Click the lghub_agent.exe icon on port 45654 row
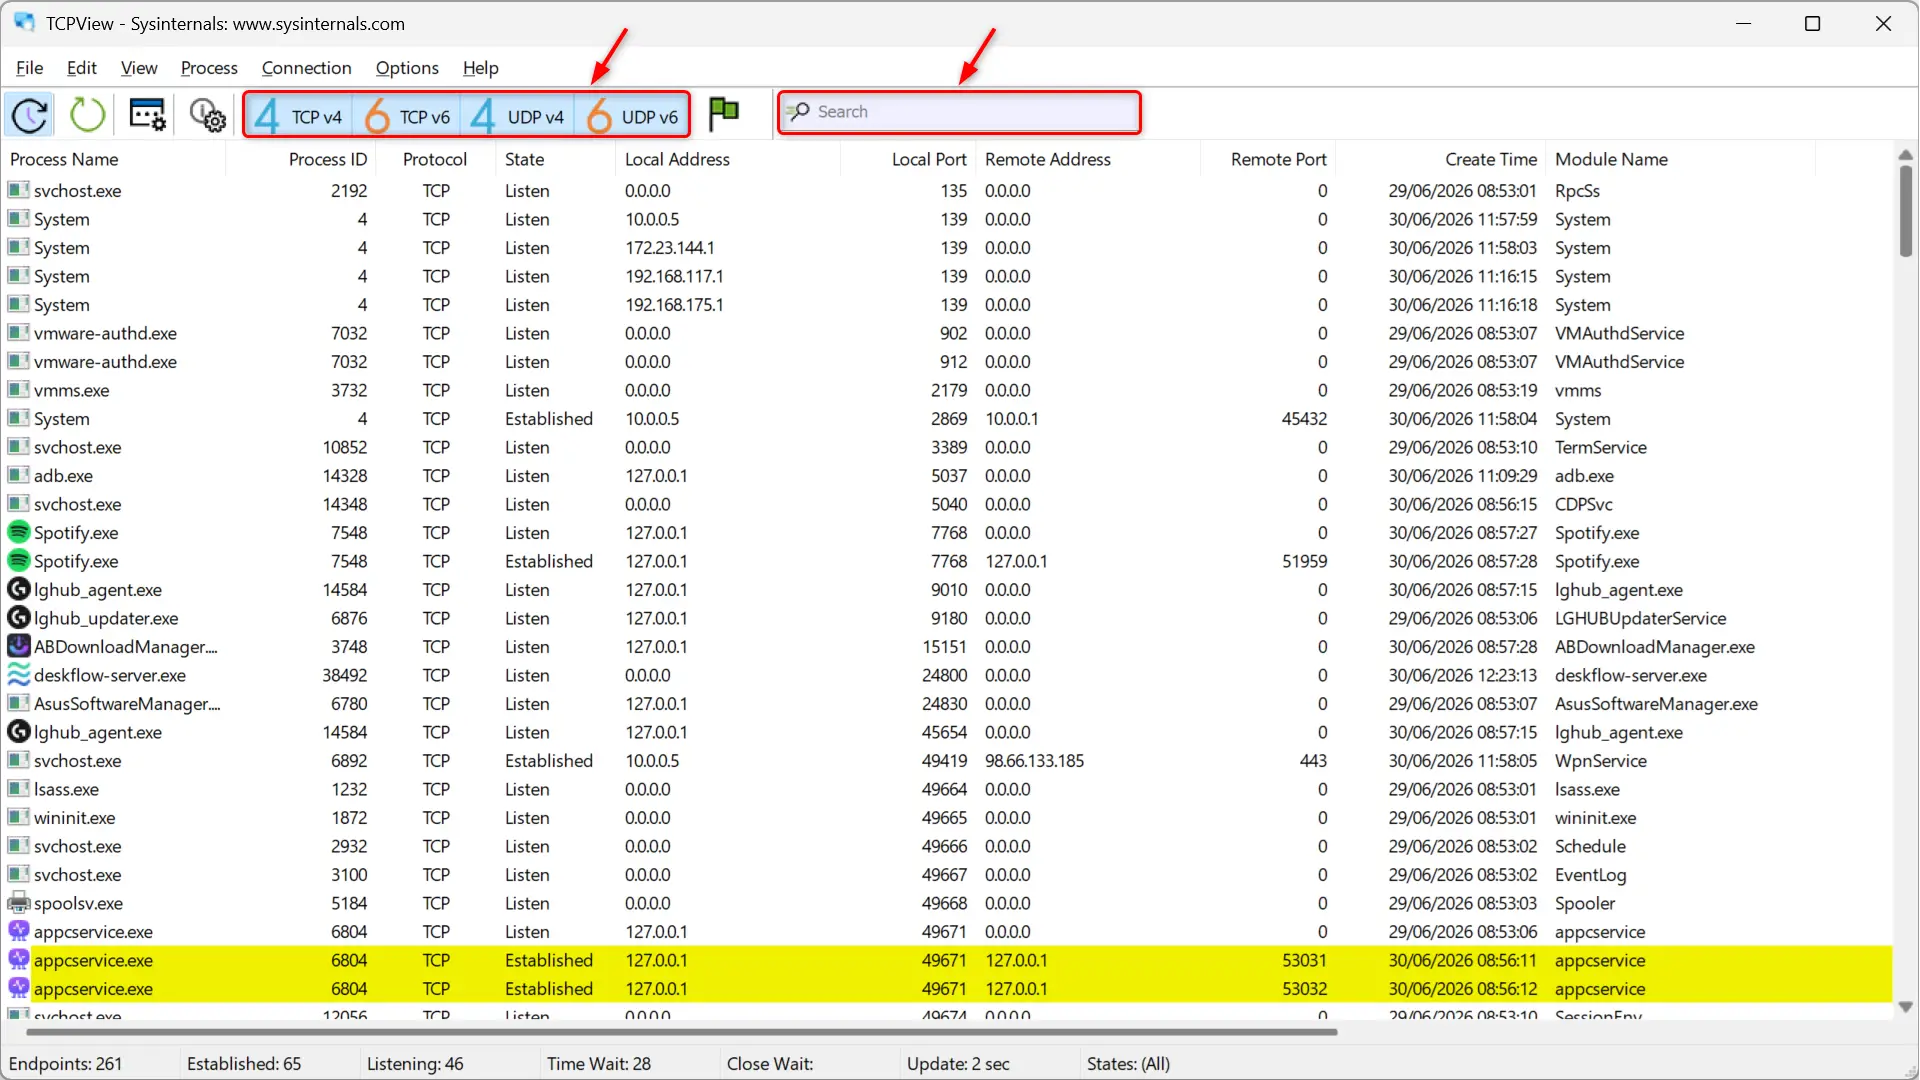This screenshot has width=1920, height=1080. pos(18,731)
